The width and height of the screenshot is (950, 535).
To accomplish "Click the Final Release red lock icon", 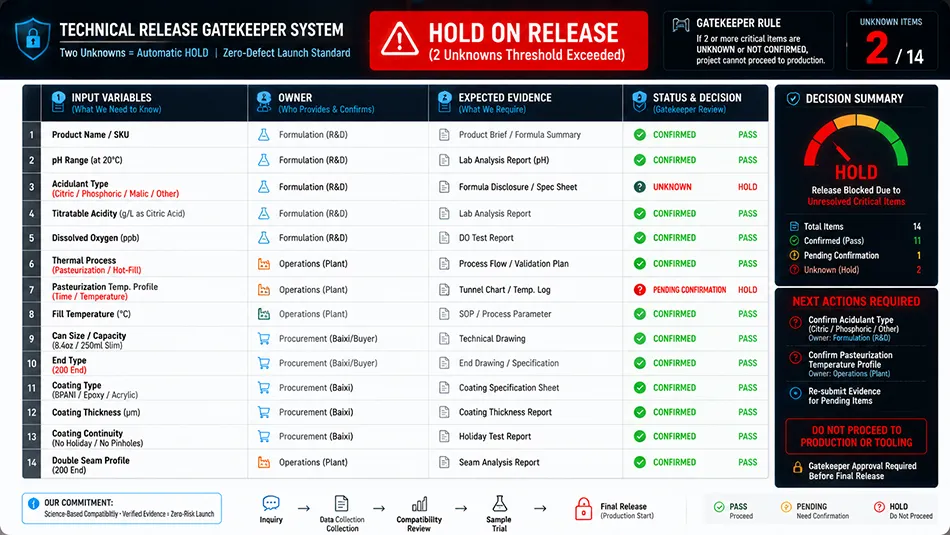I will pyautogui.click(x=583, y=509).
